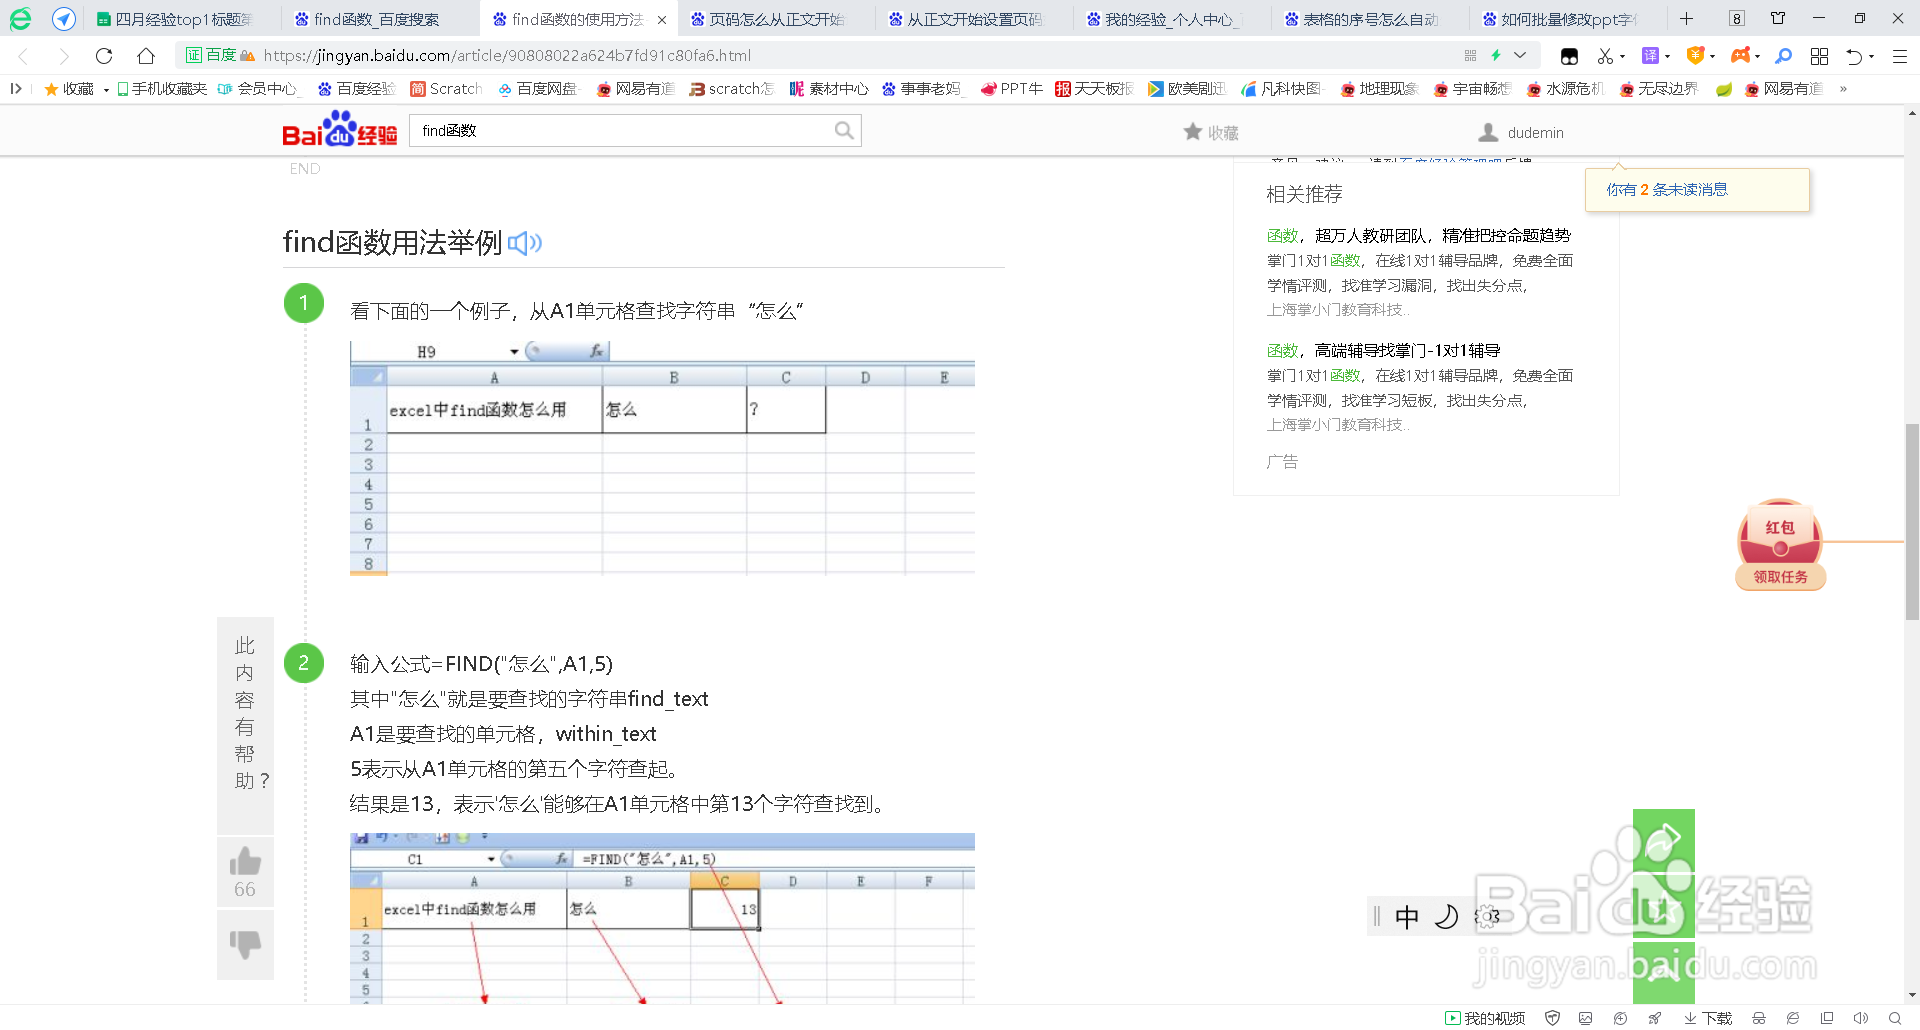Screen dimensions: 1920x1030
Task: Give a thumbs down to the article
Action: 245,944
